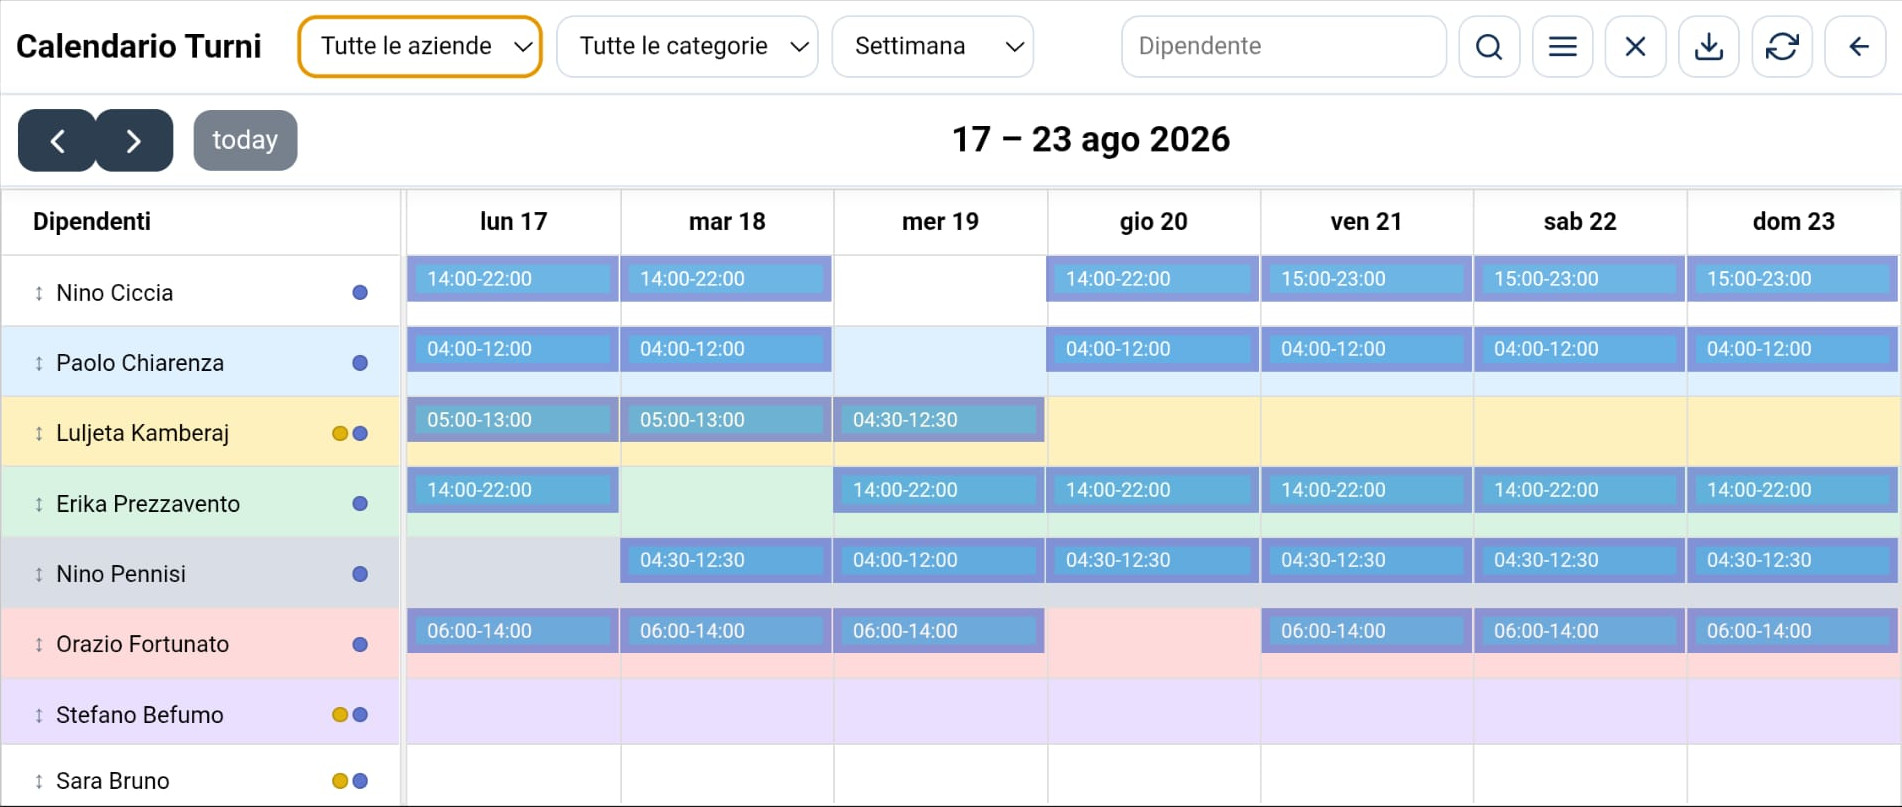1902x807 pixels.
Task: Click the blue dot beside Paolo Chiarenza
Action: pos(360,363)
